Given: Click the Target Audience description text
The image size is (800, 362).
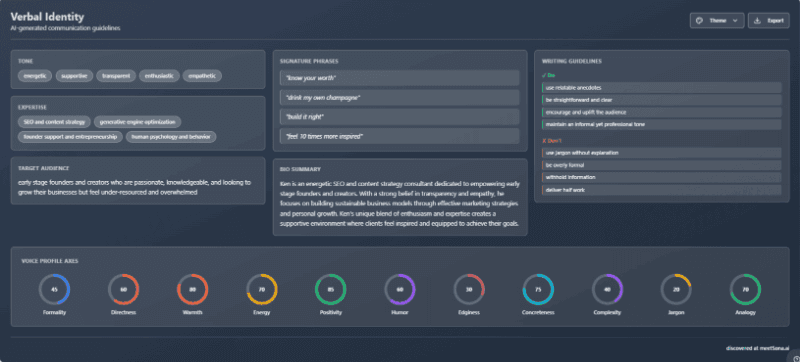Looking at the screenshot, I should [x=134, y=188].
